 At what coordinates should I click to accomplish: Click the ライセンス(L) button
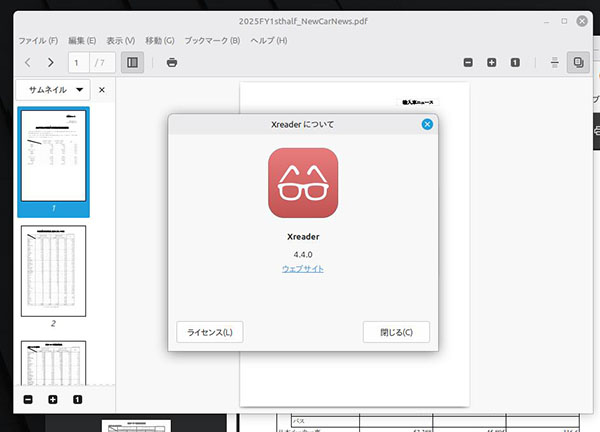coord(209,332)
